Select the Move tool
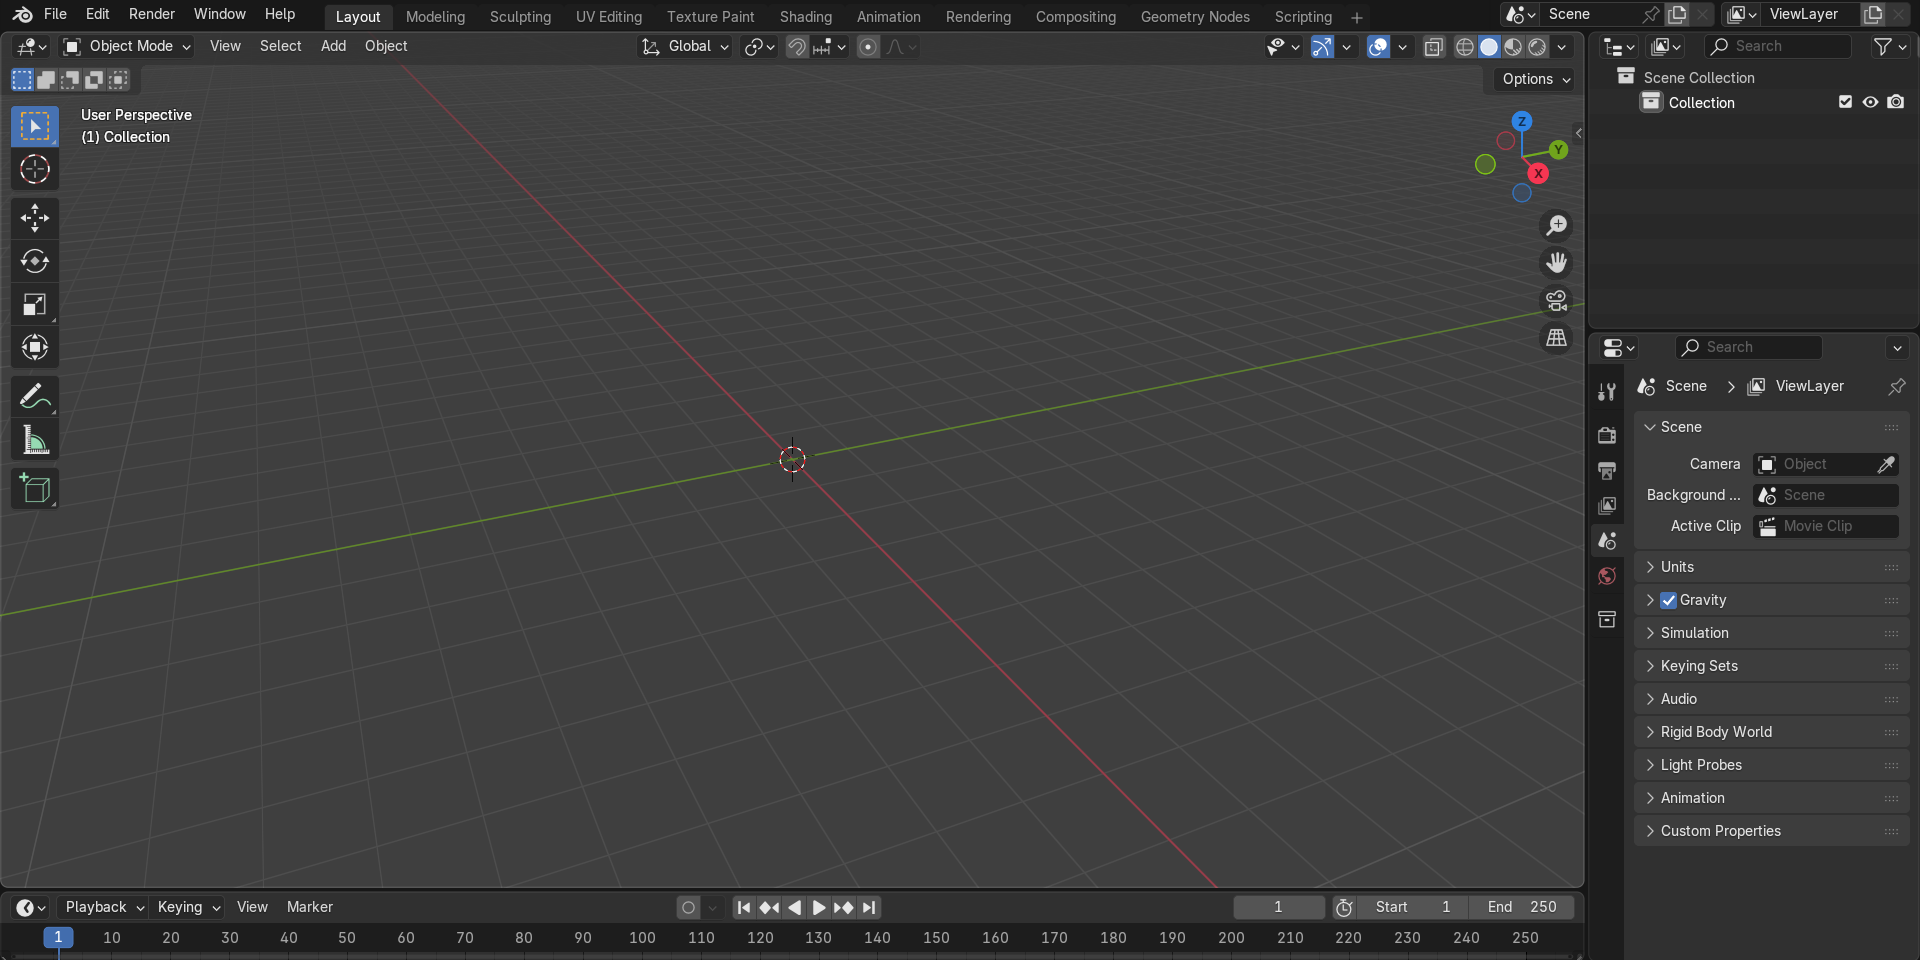This screenshot has width=1920, height=960. 35,218
